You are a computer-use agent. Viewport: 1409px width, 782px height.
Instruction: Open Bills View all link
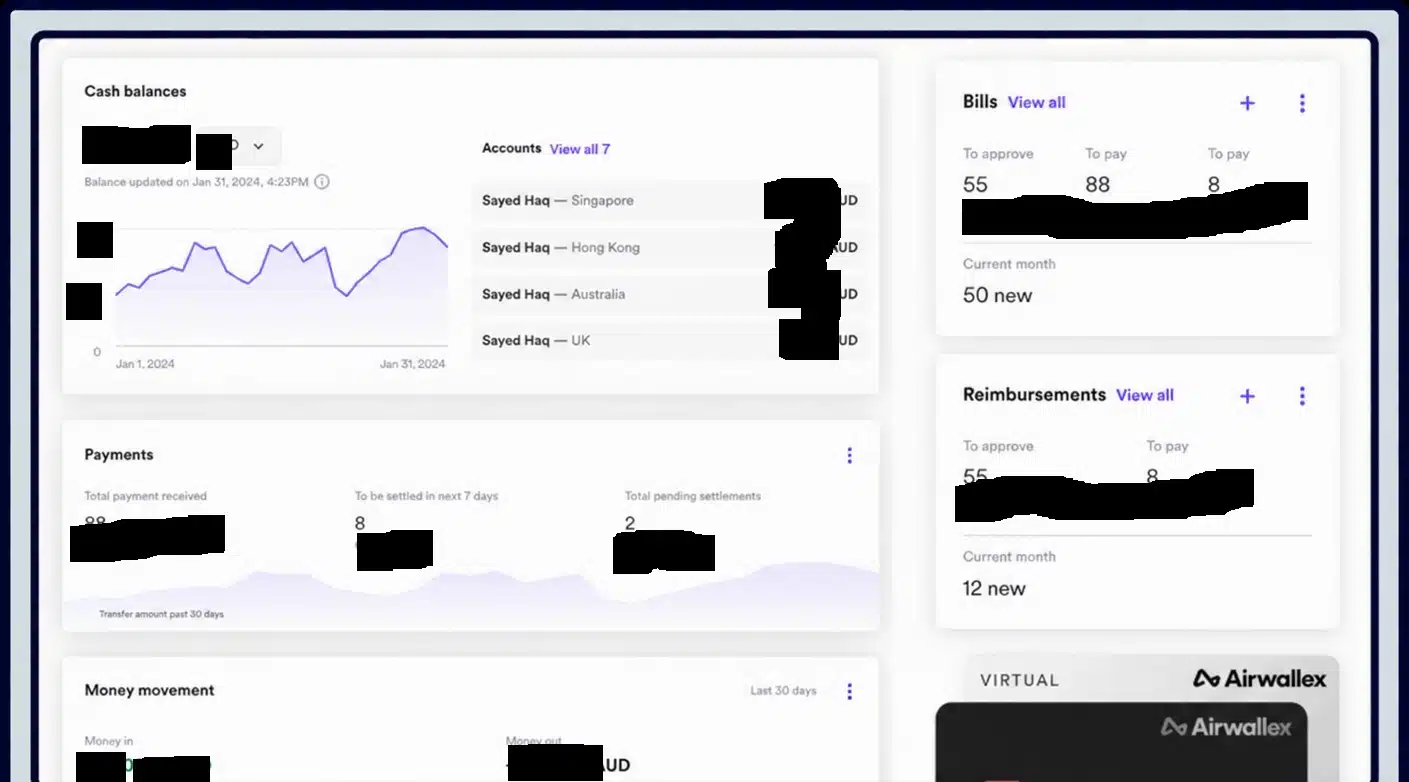[1037, 102]
